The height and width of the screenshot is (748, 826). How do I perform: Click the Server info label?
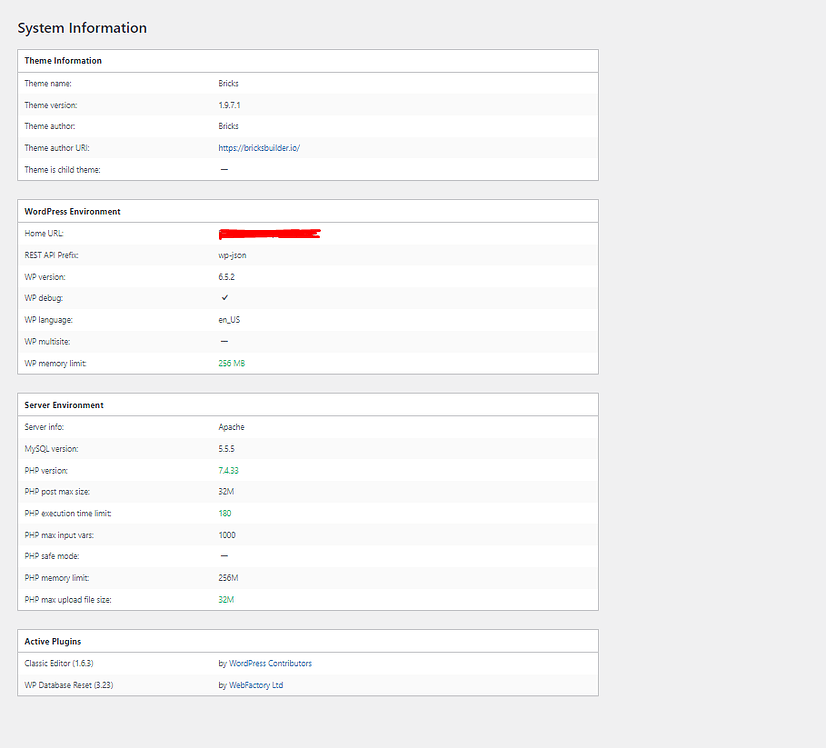tap(44, 427)
